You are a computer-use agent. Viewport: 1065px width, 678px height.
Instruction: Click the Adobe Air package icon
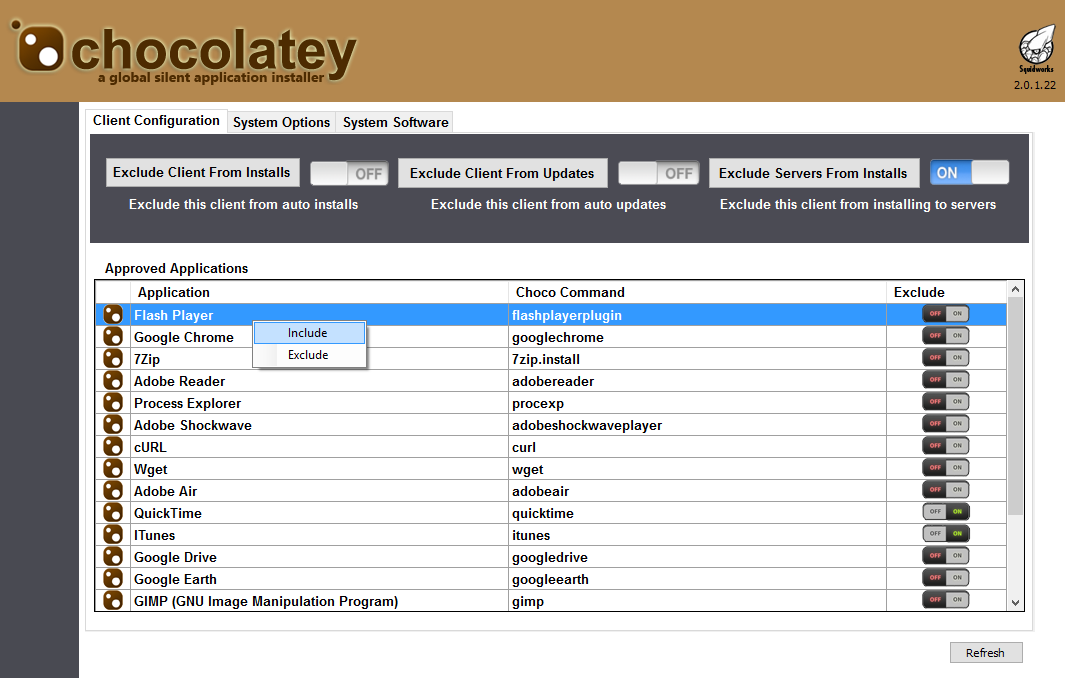click(x=113, y=490)
